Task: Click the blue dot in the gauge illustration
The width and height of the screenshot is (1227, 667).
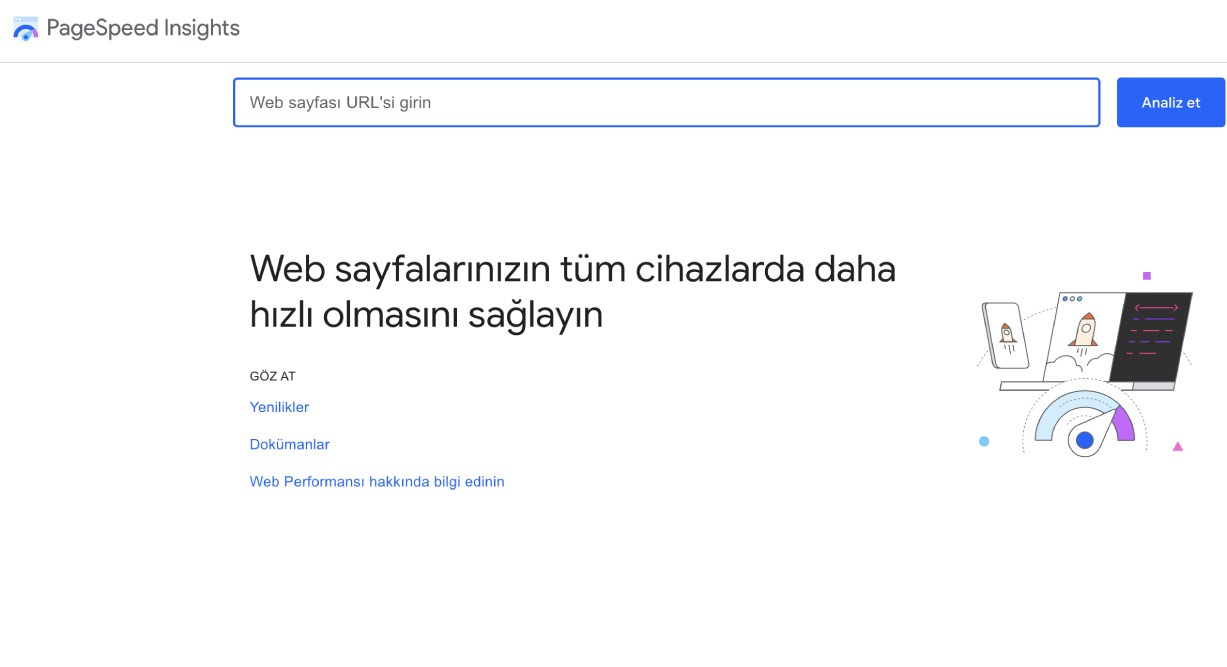Action: [x=1086, y=441]
